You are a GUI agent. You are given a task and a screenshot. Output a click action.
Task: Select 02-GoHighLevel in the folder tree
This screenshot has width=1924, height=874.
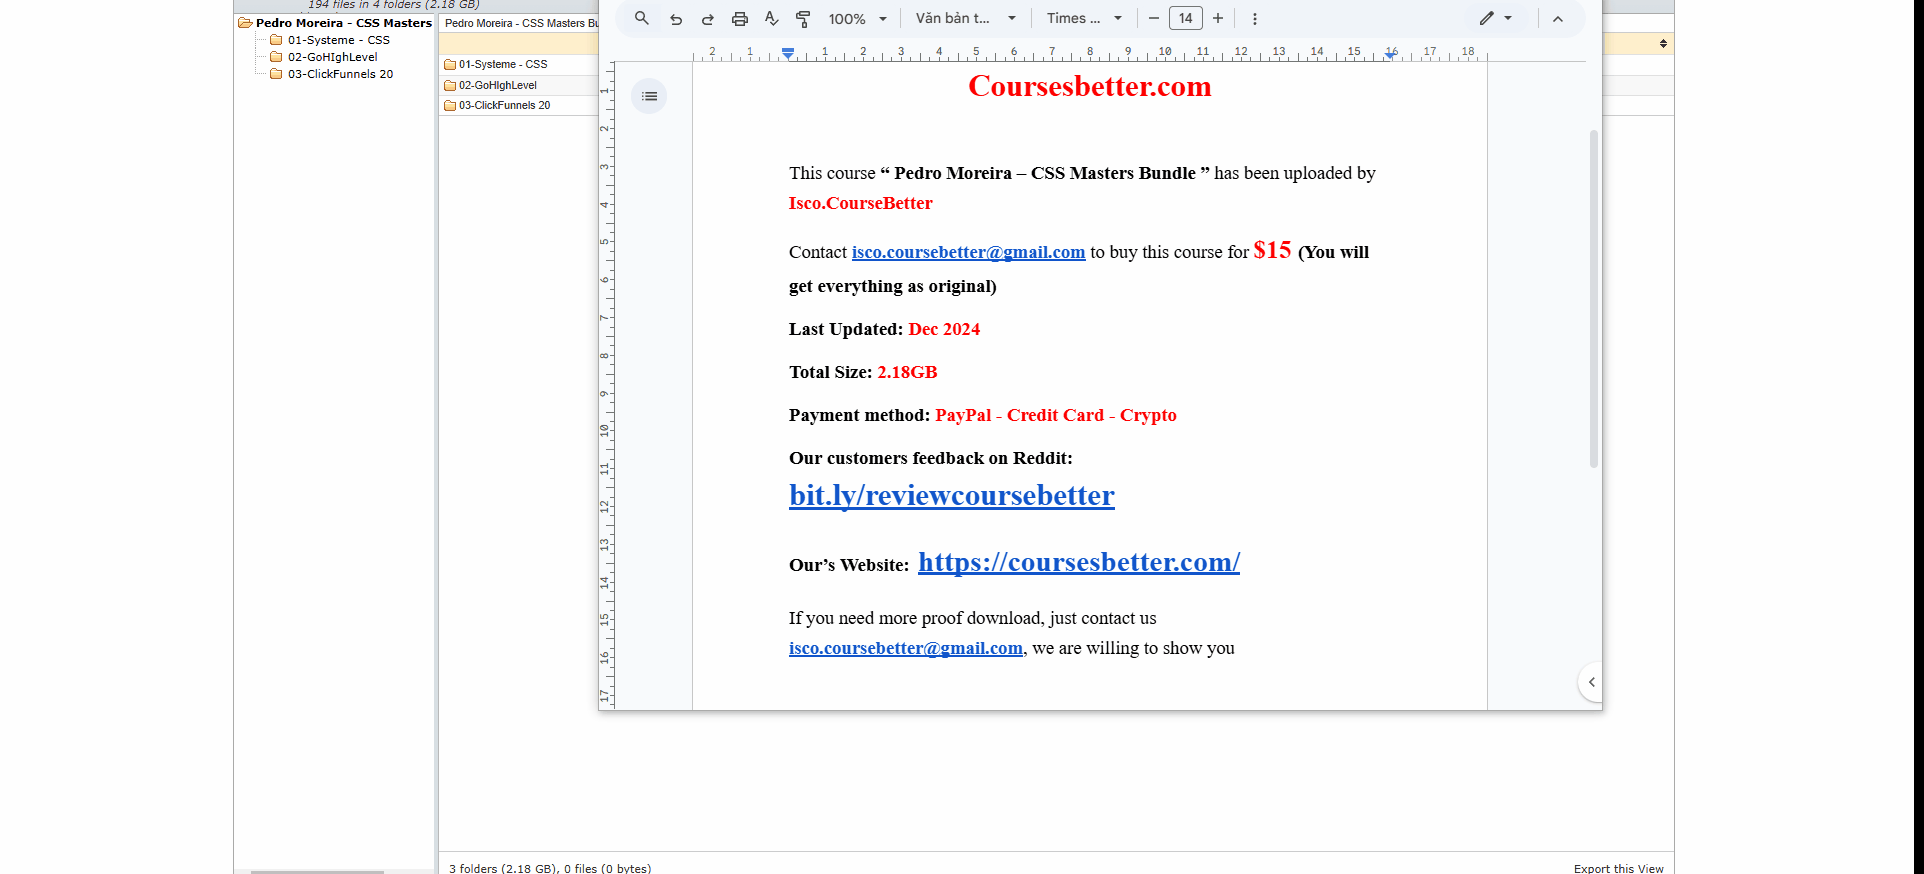pyautogui.click(x=333, y=57)
